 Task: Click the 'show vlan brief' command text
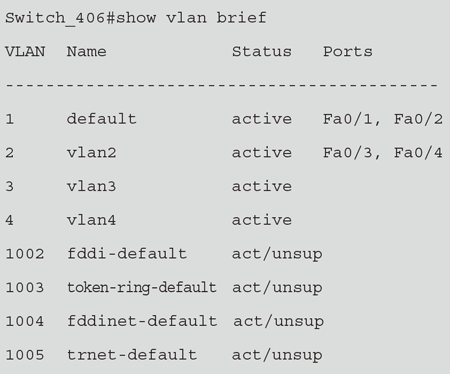[x=191, y=18]
